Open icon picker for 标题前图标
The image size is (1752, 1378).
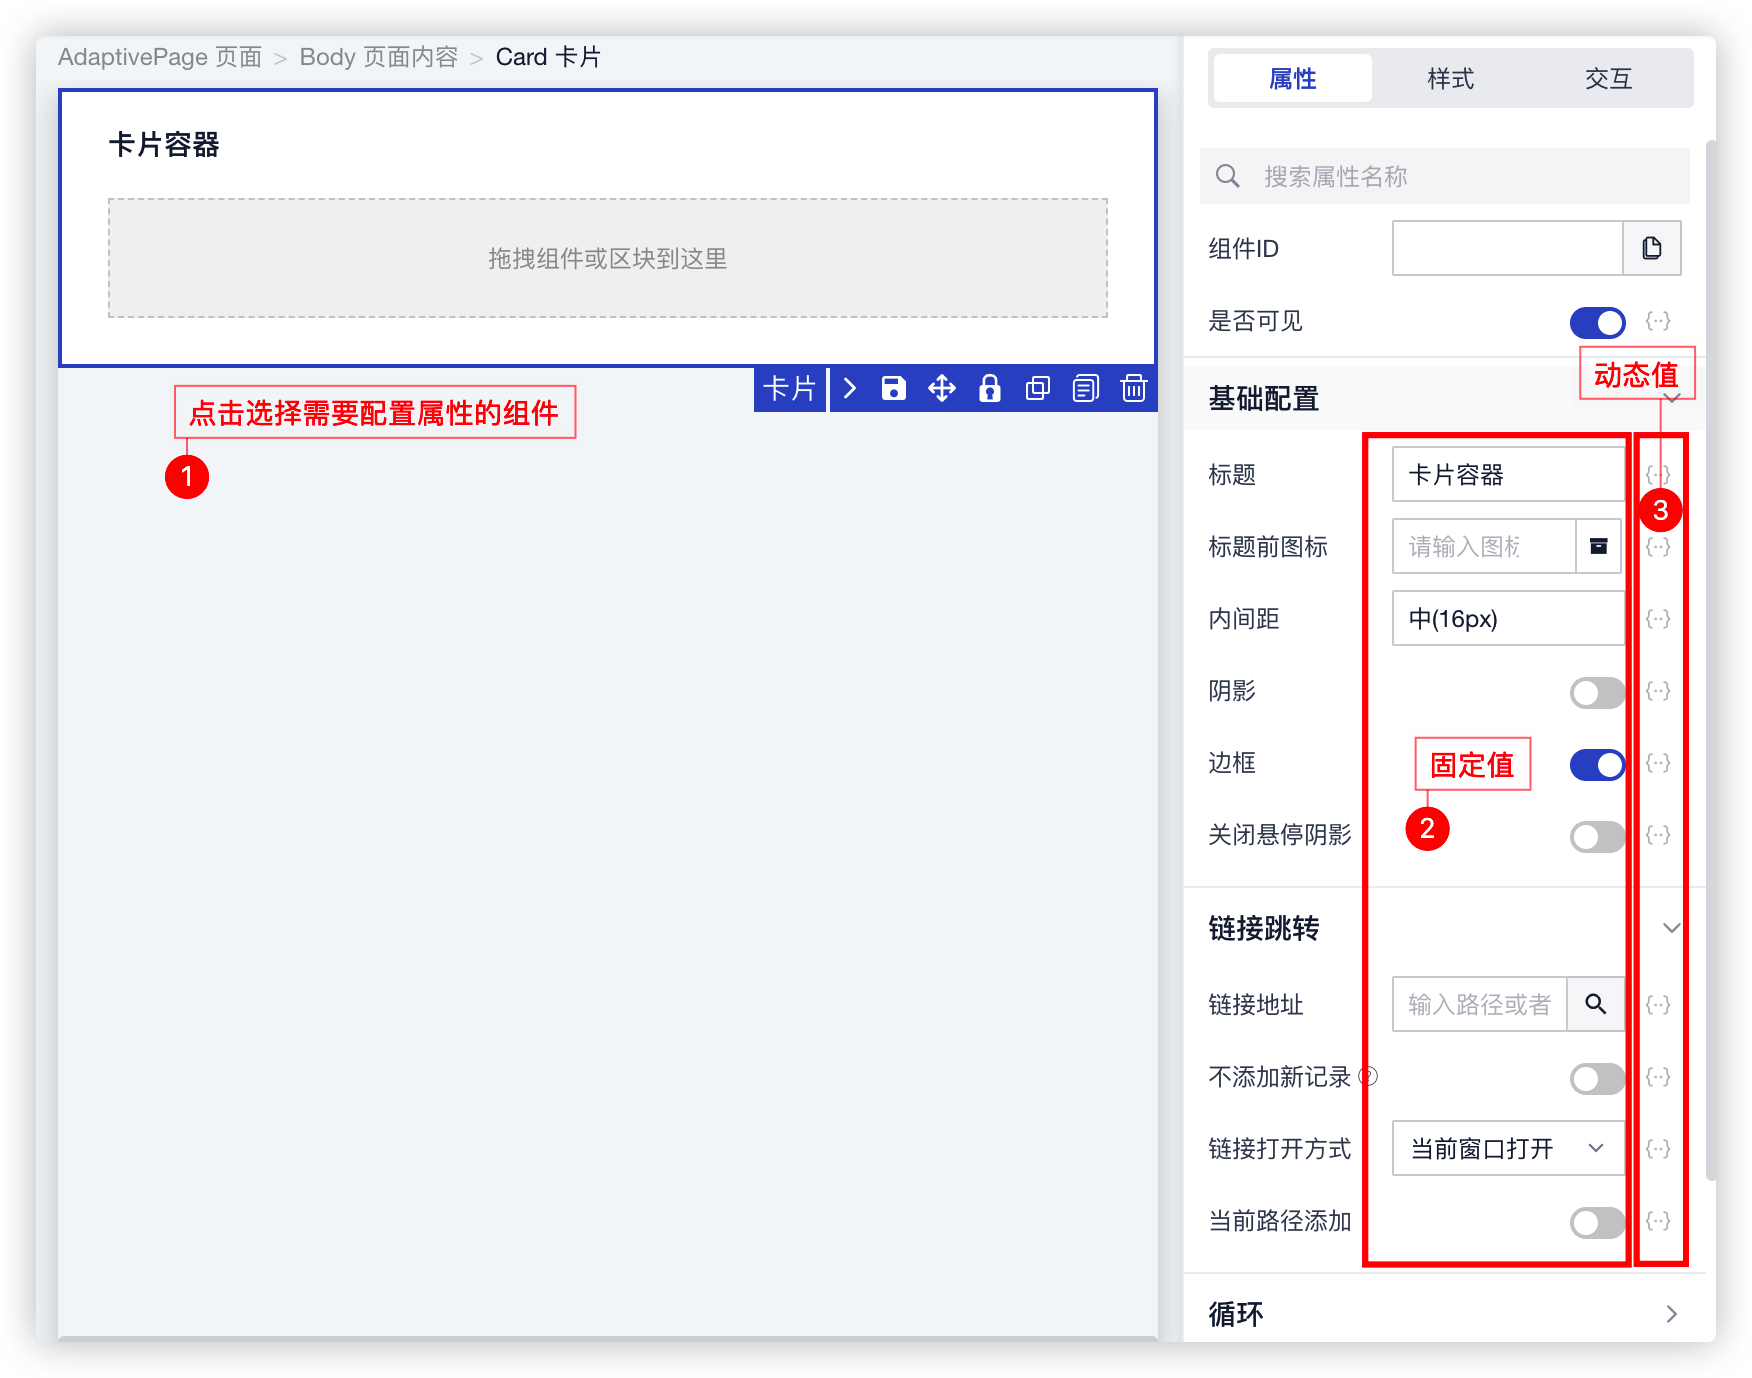[1598, 546]
